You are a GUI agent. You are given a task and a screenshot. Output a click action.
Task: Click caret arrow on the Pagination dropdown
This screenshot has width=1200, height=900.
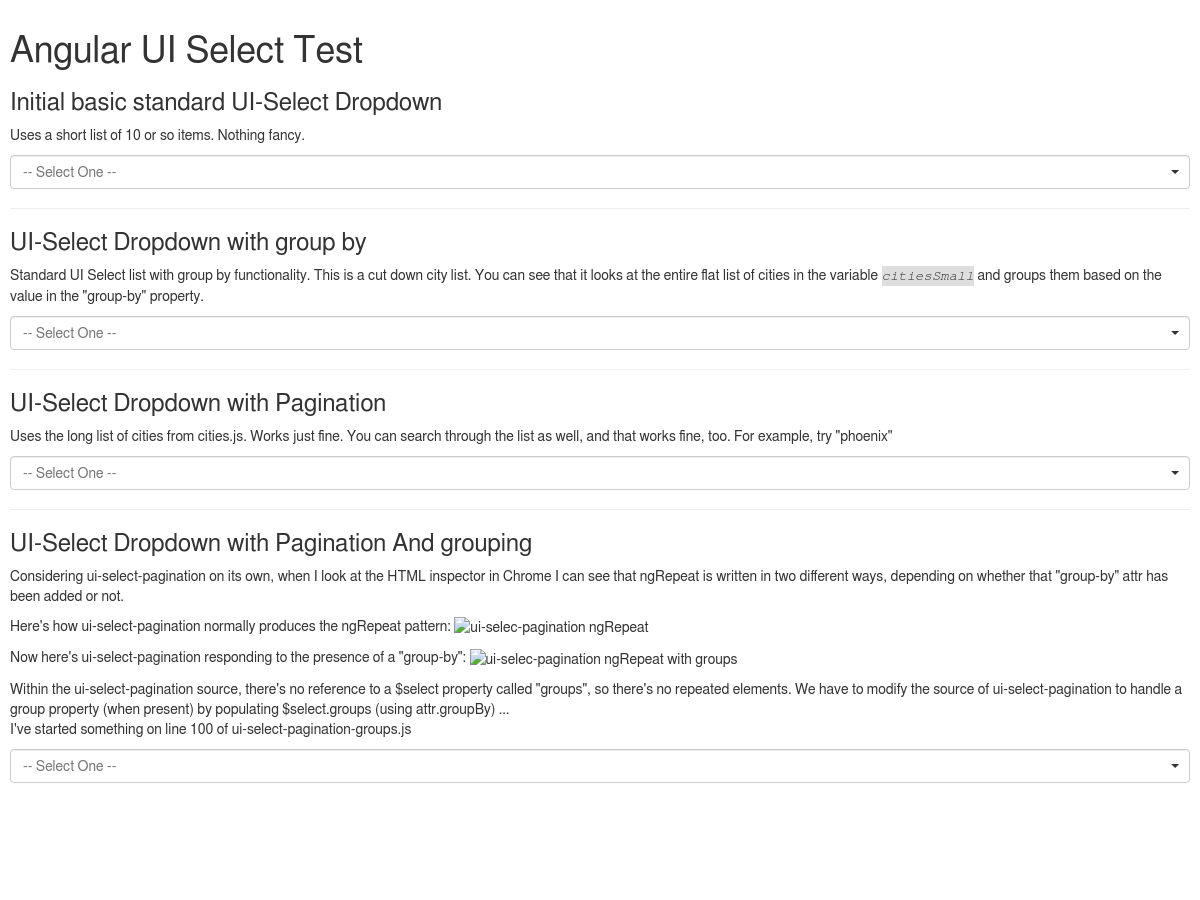[1175, 473]
